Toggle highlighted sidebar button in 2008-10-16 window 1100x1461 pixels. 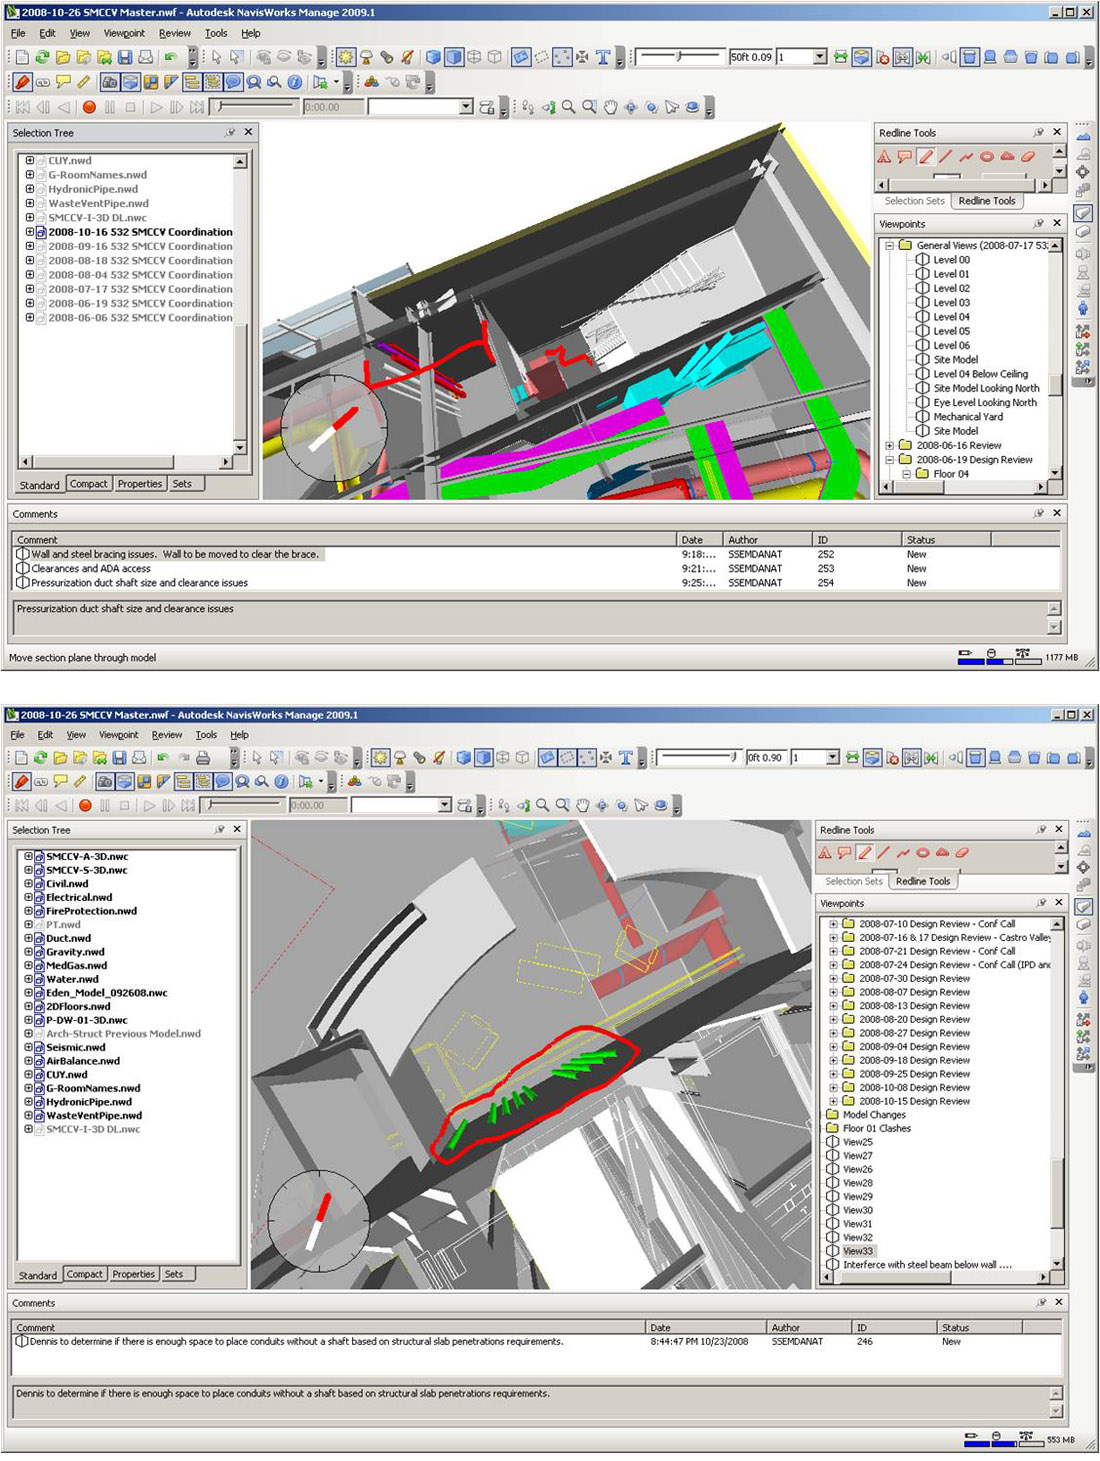click(1083, 212)
